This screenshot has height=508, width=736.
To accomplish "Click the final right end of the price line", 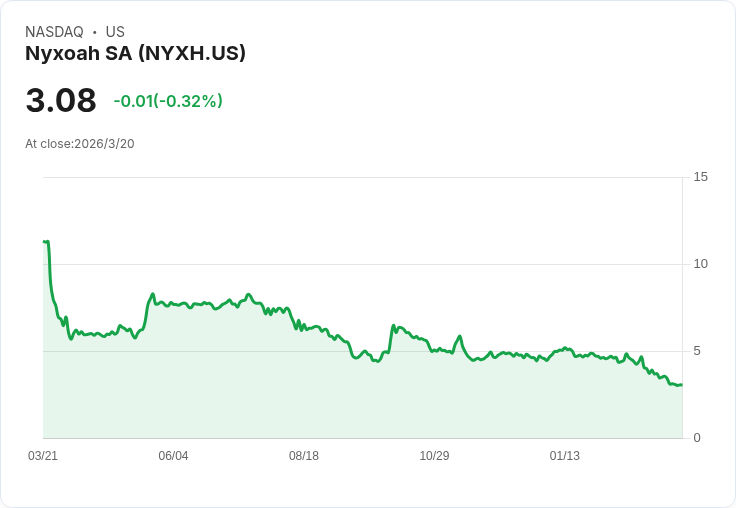I will click(x=681, y=385).
